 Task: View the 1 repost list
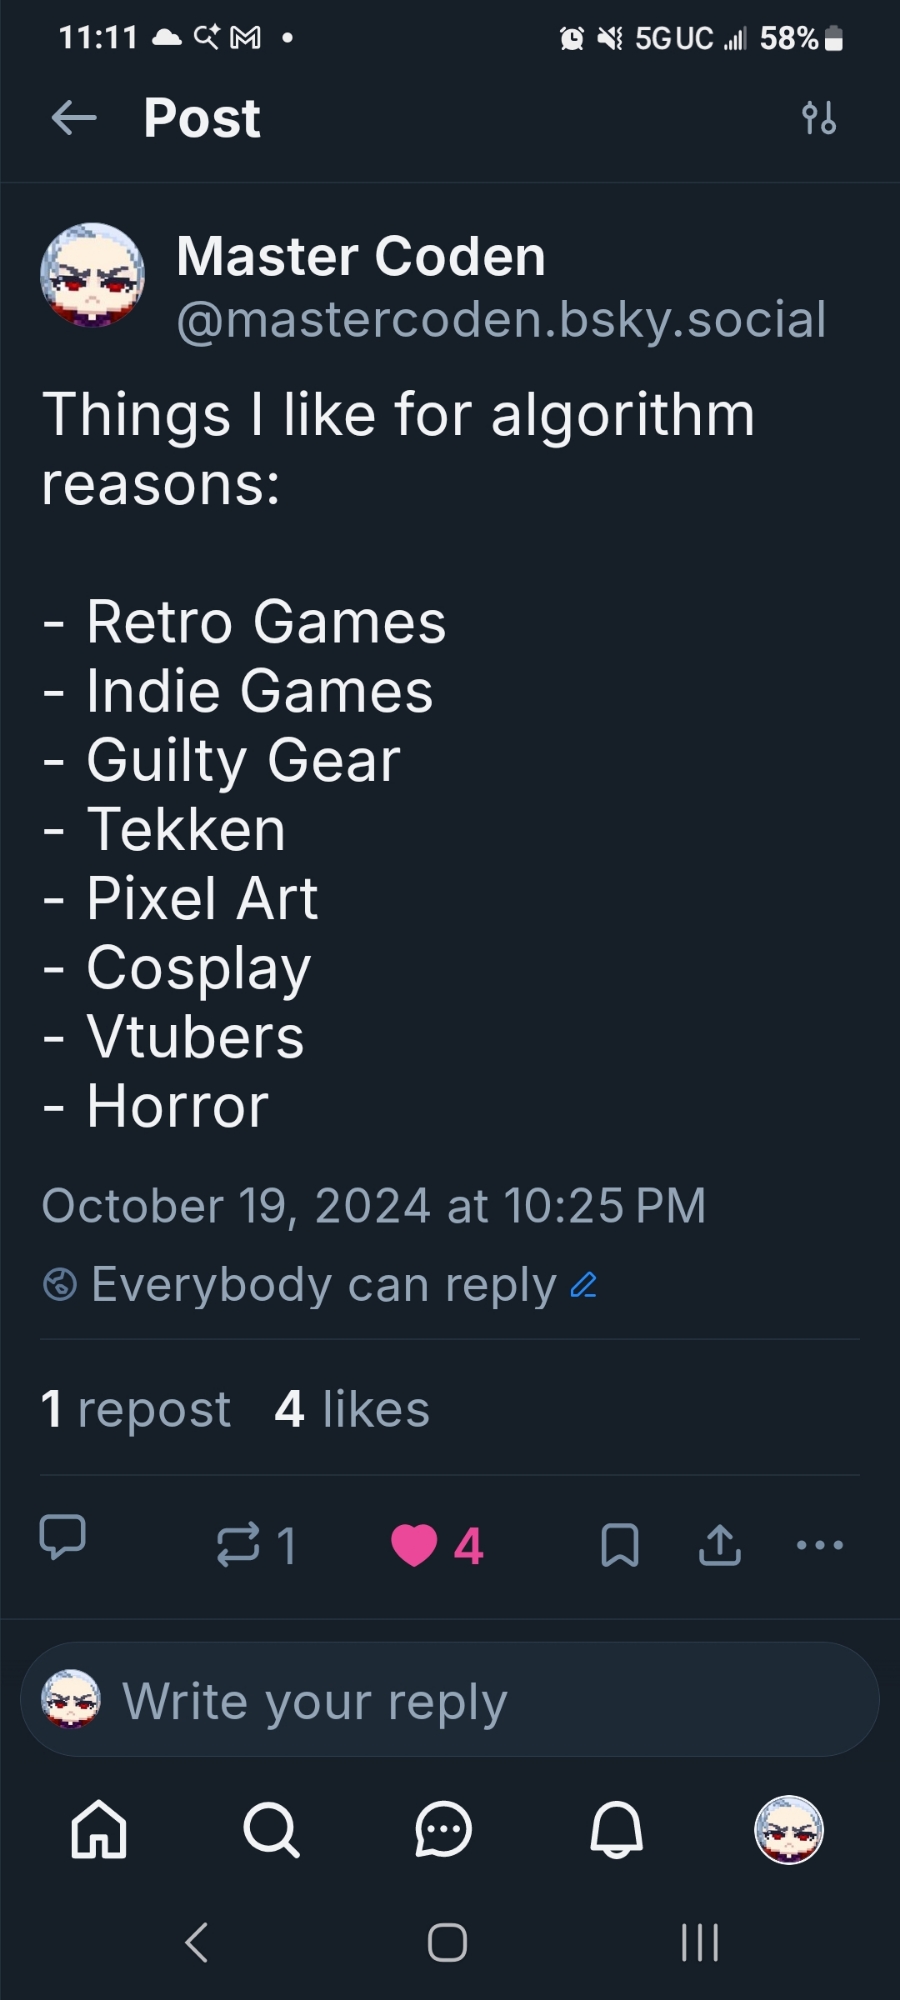[x=136, y=1409]
